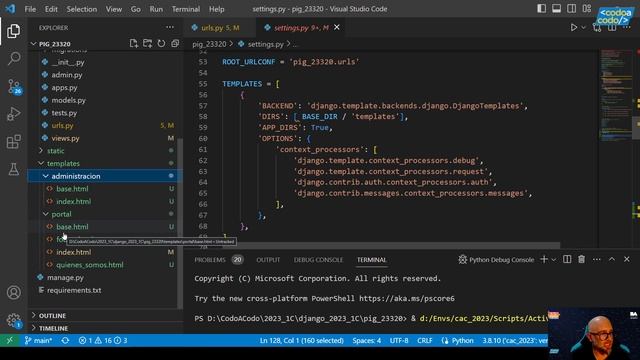Open run options dropdown next to play

tap(583, 27)
